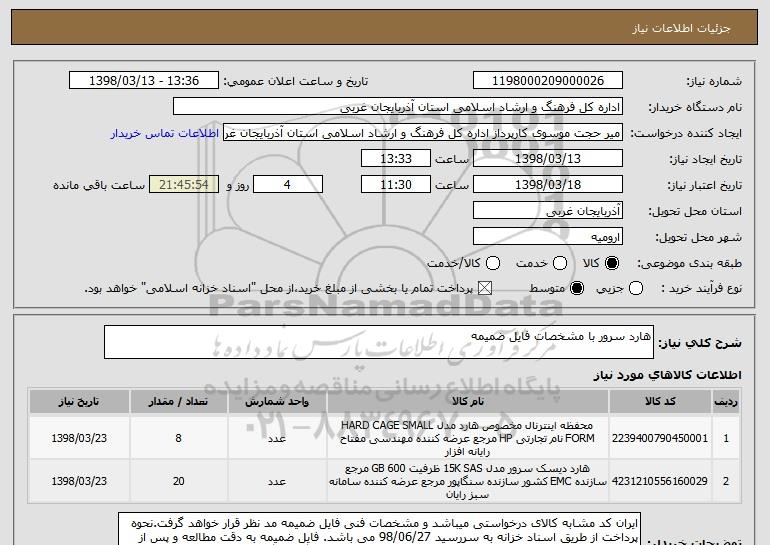Image resolution: width=770 pixels, height=545 pixels.
Task: Click column header واحد شمارش
Action: 277,402
